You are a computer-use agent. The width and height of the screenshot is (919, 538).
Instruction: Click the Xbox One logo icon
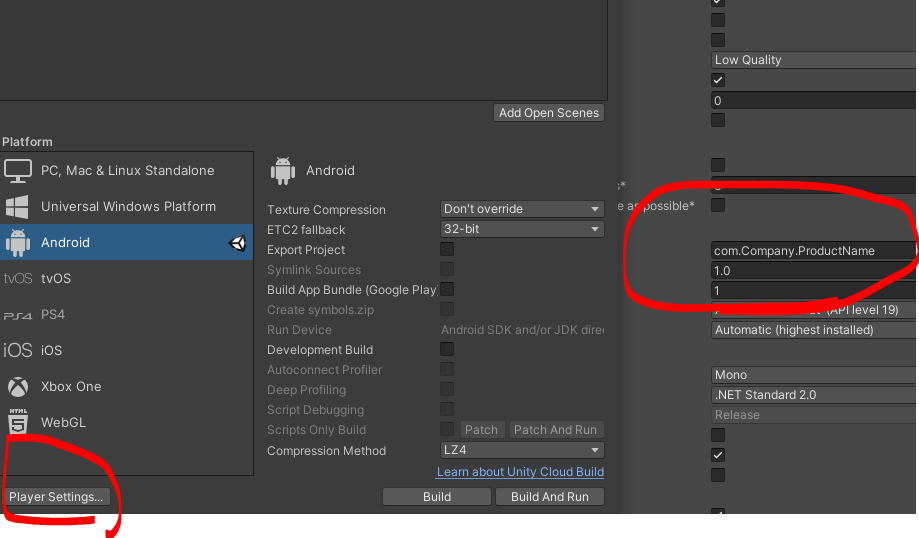click(18, 386)
